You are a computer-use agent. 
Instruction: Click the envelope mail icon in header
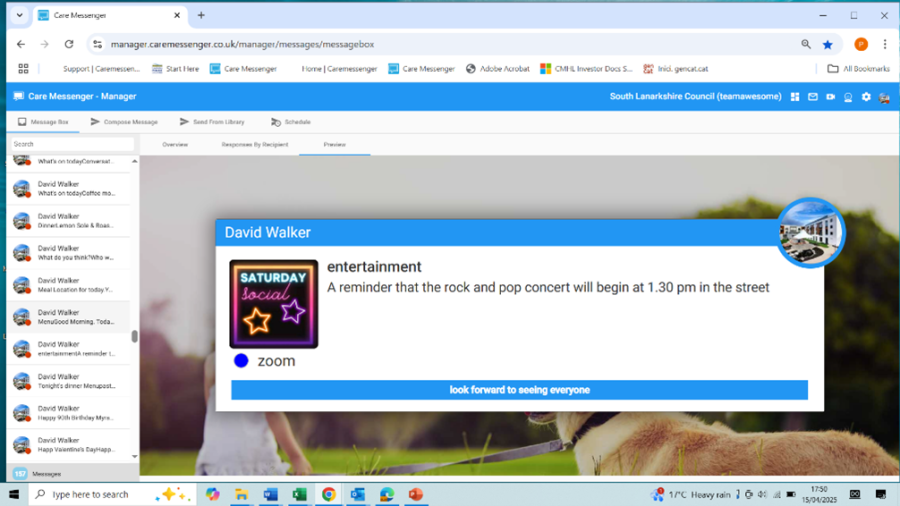pos(813,97)
